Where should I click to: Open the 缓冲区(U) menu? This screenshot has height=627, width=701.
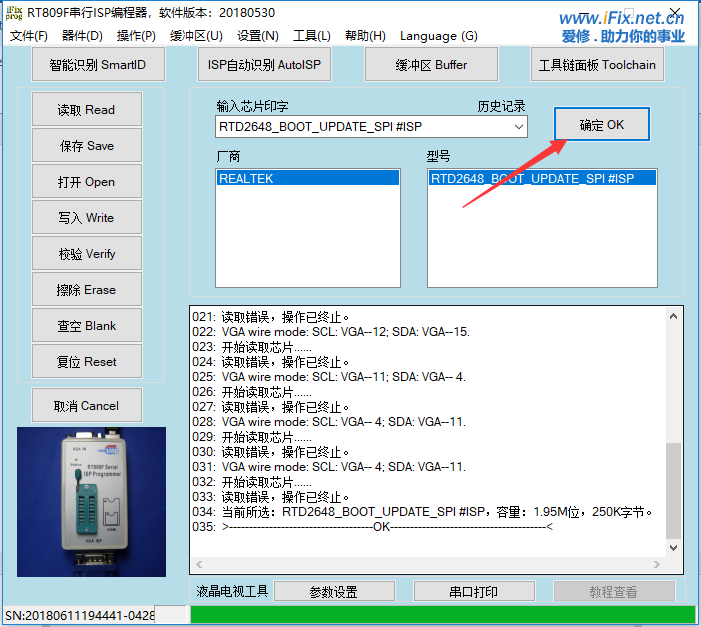[196, 36]
